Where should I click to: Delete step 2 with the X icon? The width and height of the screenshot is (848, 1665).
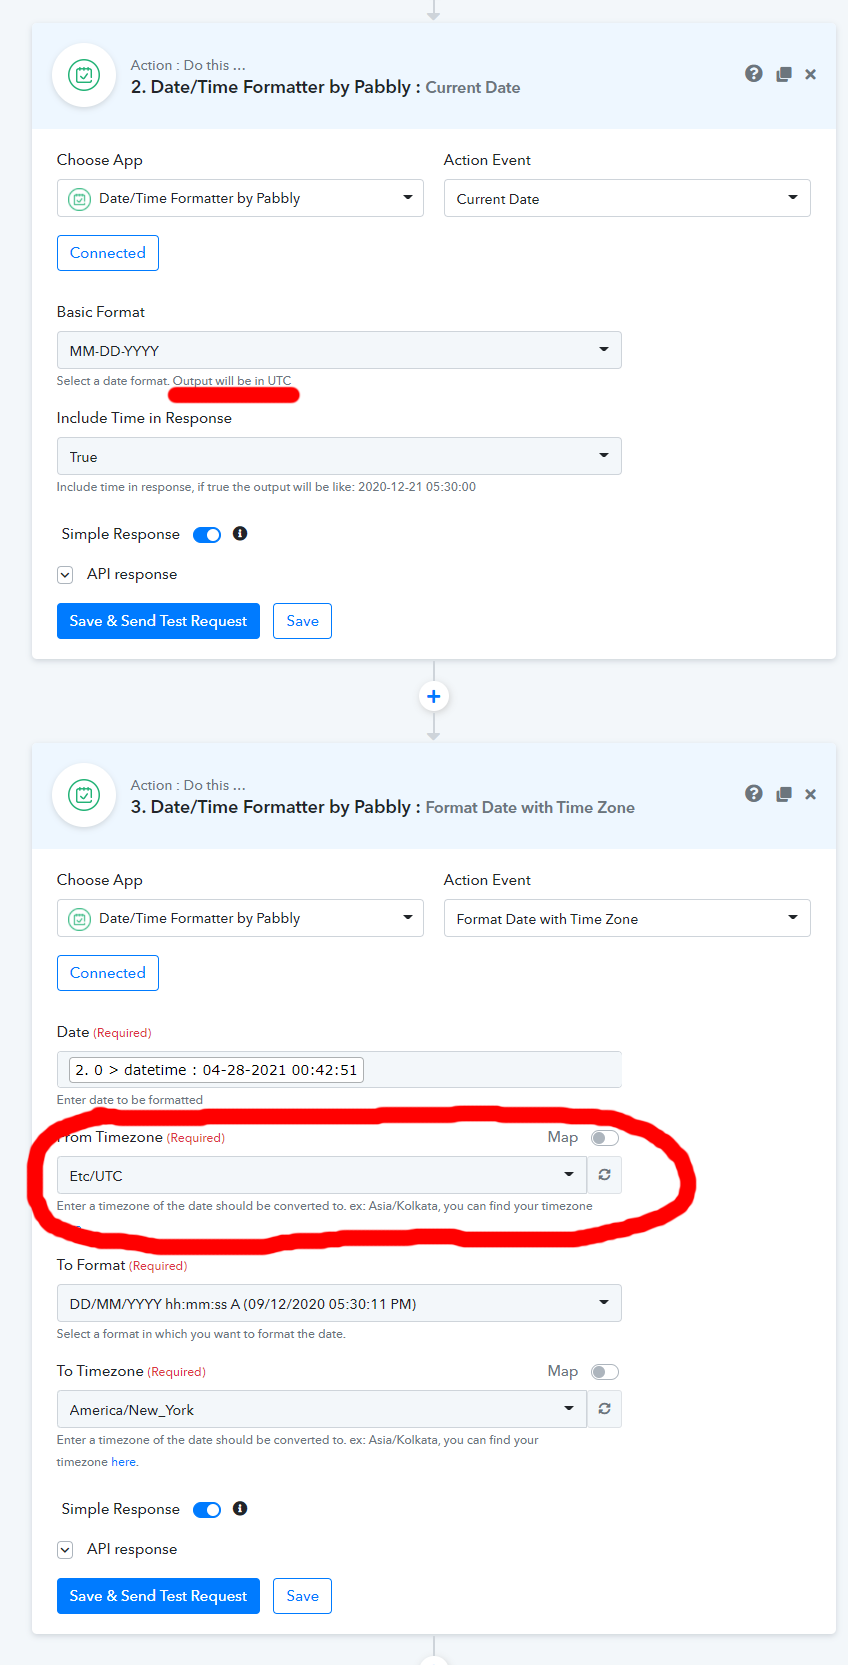click(811, 74)
